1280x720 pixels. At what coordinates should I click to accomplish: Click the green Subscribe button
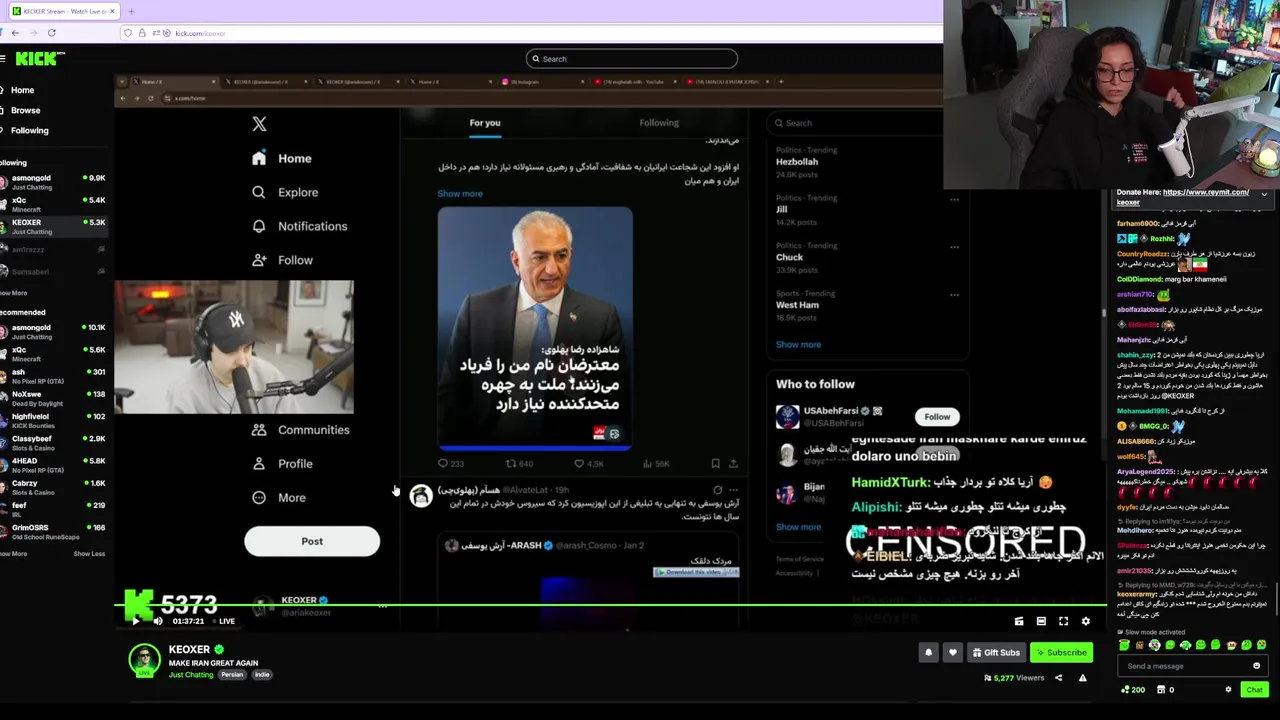1061,653
